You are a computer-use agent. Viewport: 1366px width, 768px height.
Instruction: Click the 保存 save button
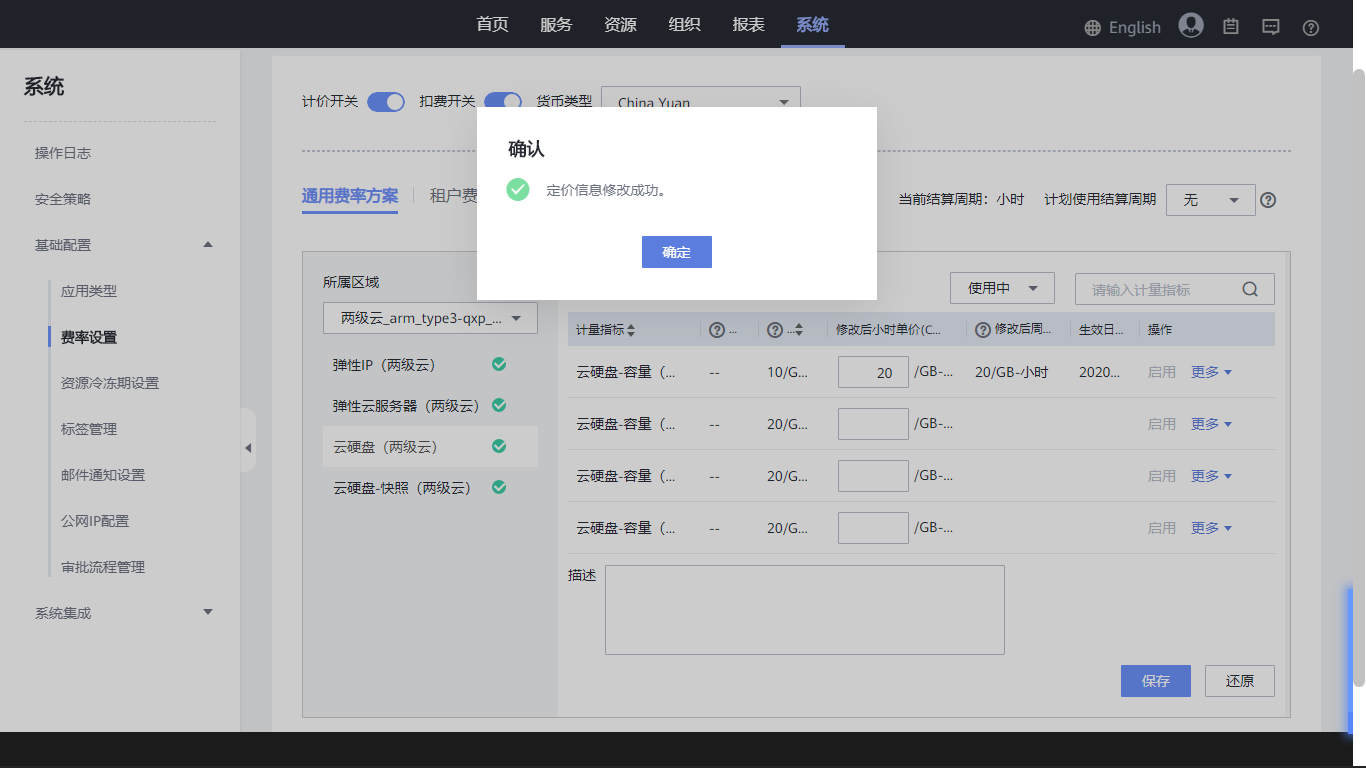coord(1155,681)
